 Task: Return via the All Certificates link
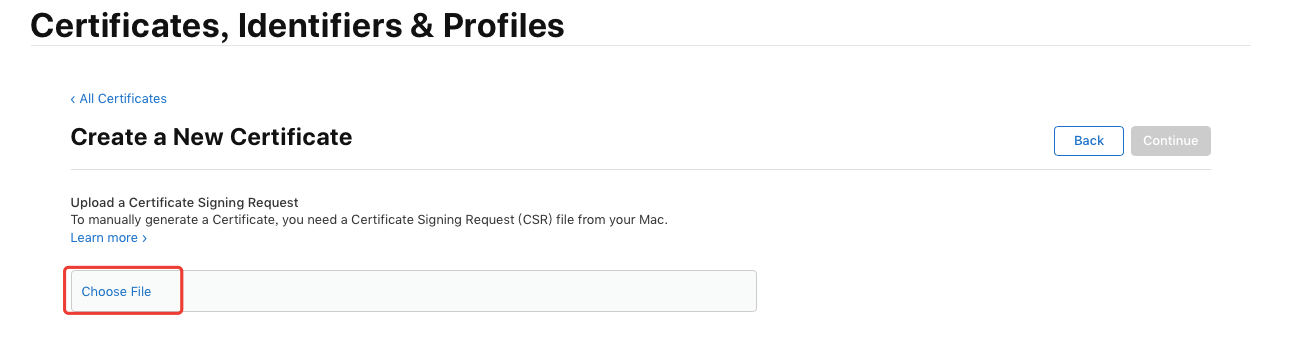[118, 99]
